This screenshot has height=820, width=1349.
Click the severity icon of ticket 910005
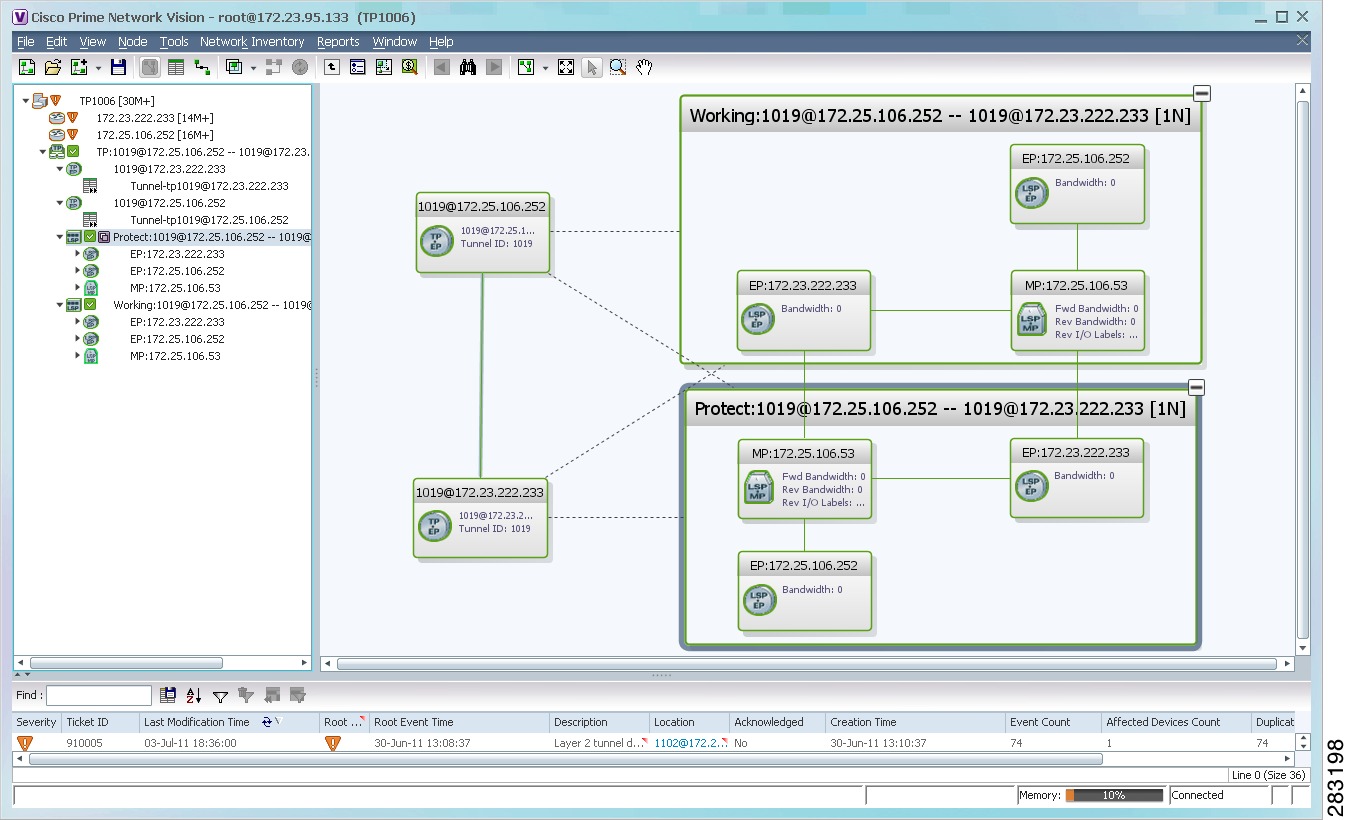pos(24,743)
